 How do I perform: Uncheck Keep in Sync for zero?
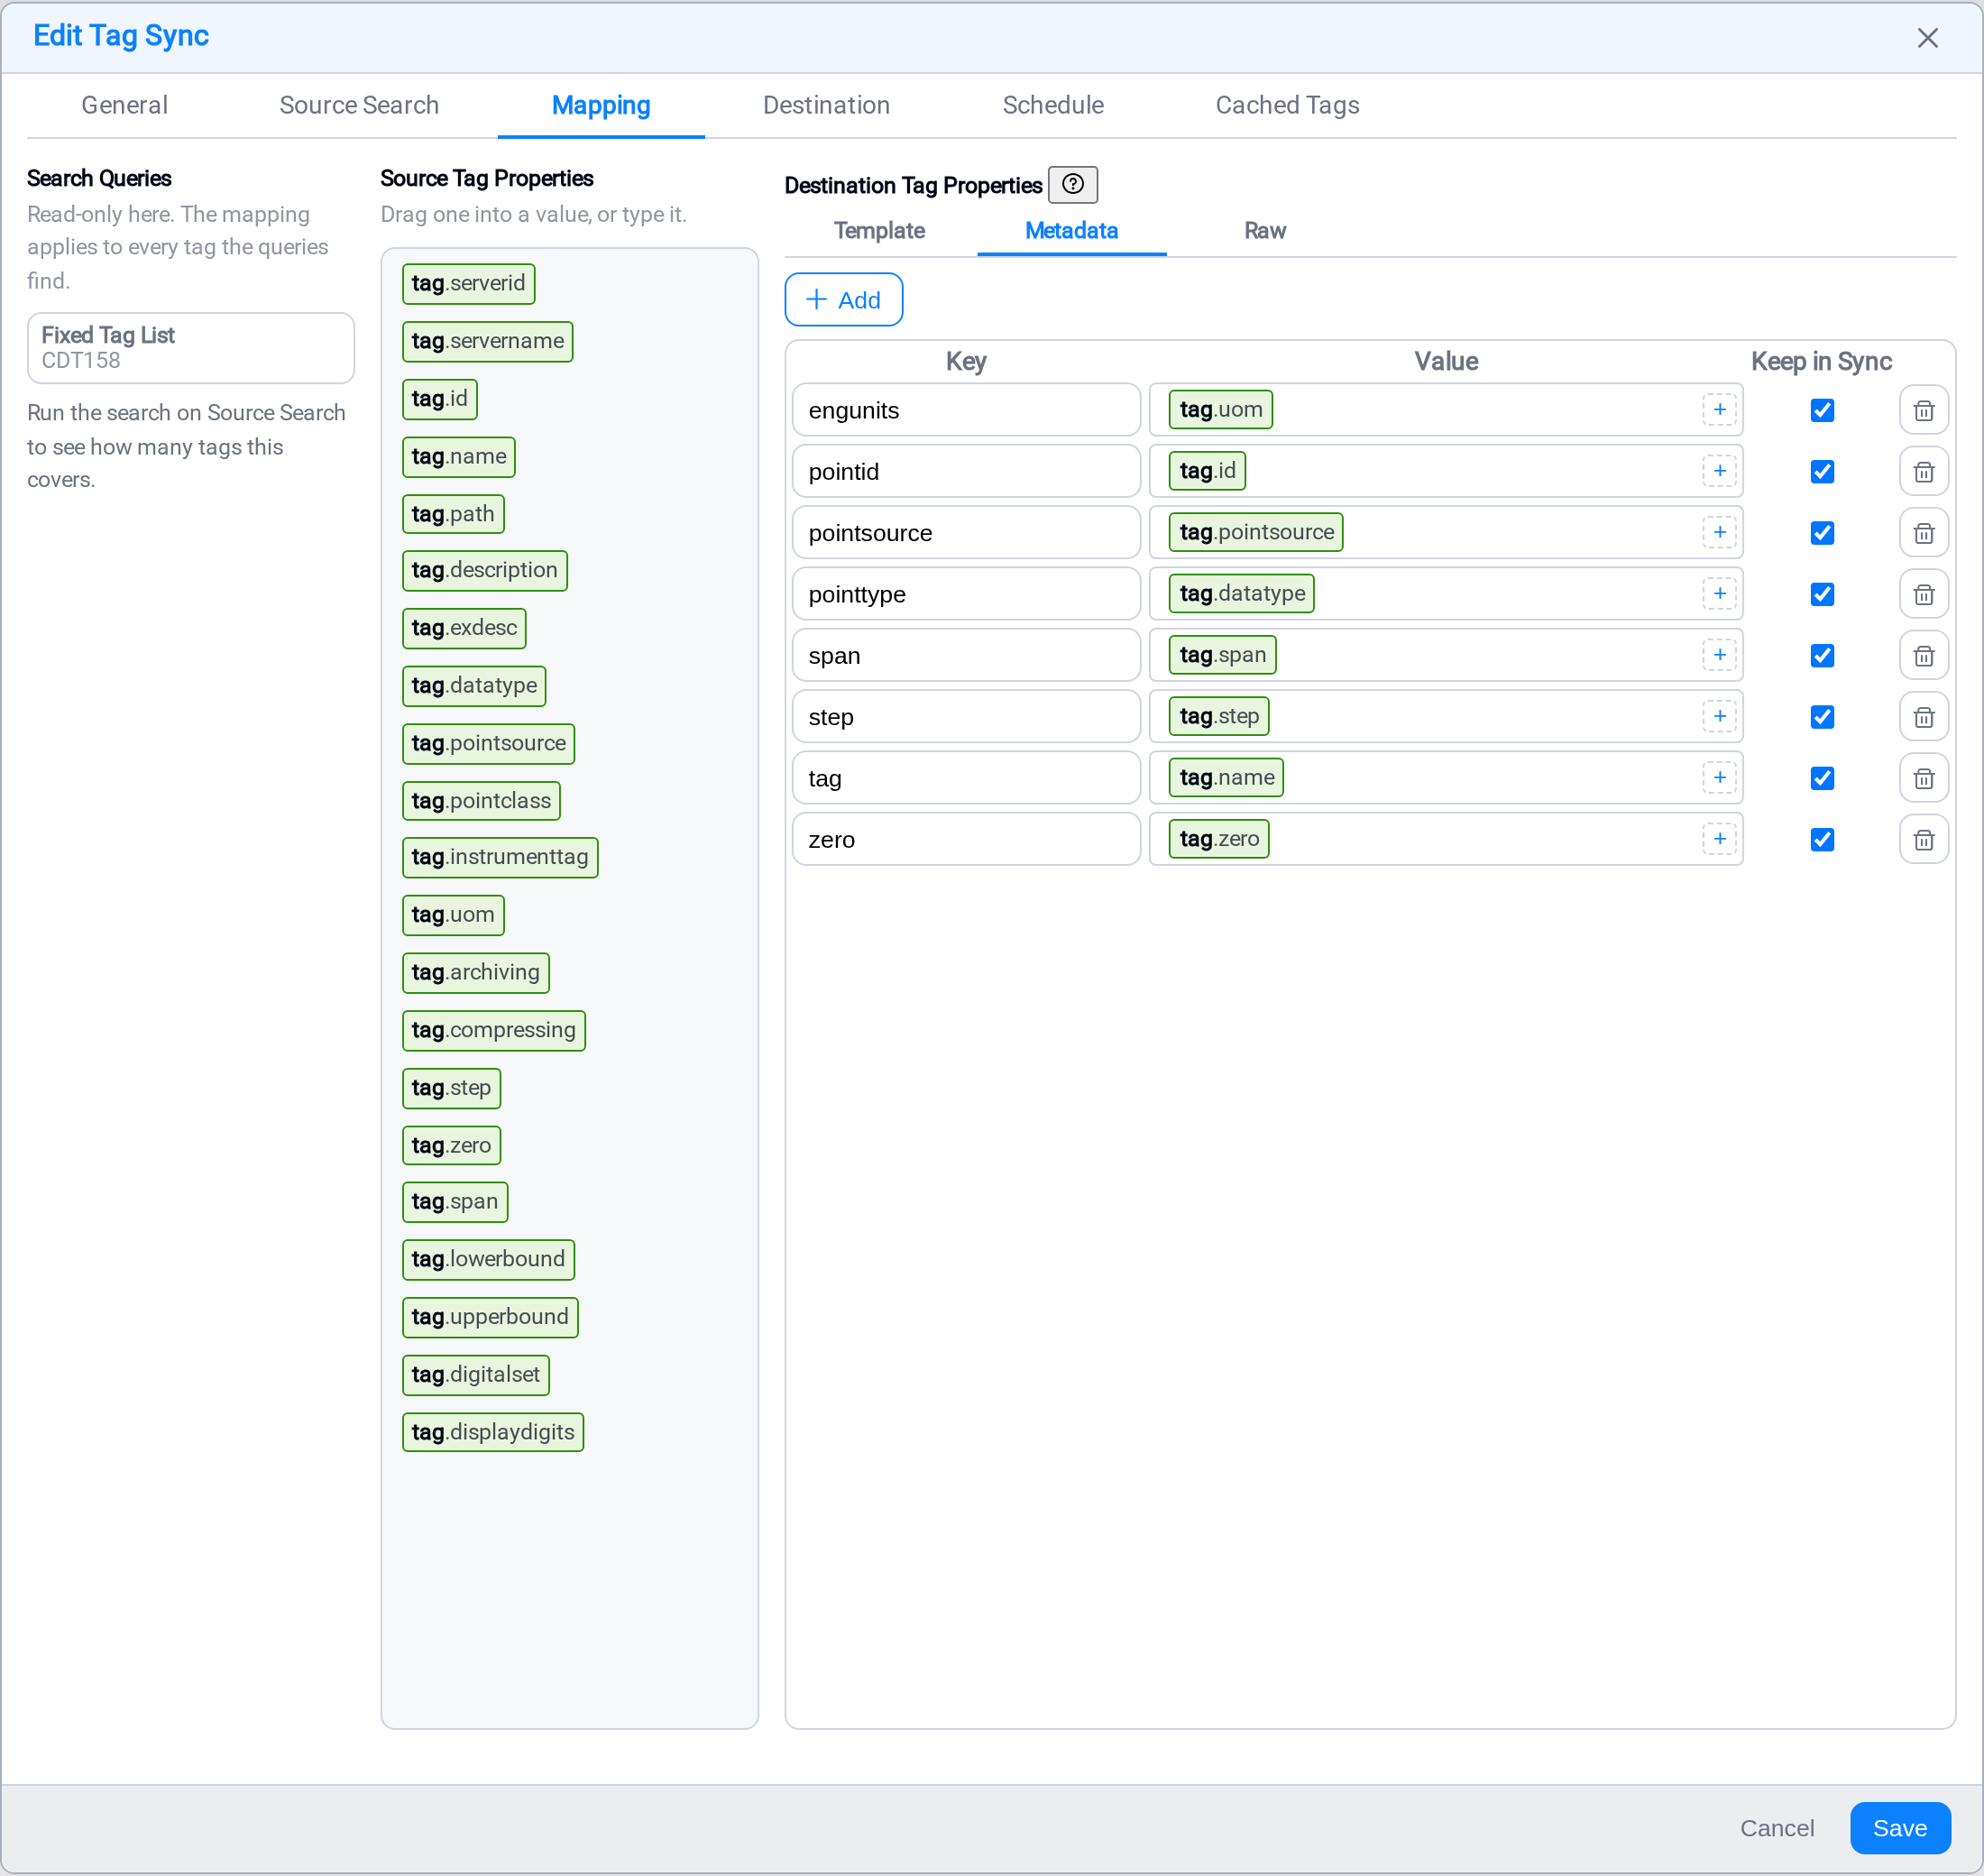(1822, 839)
